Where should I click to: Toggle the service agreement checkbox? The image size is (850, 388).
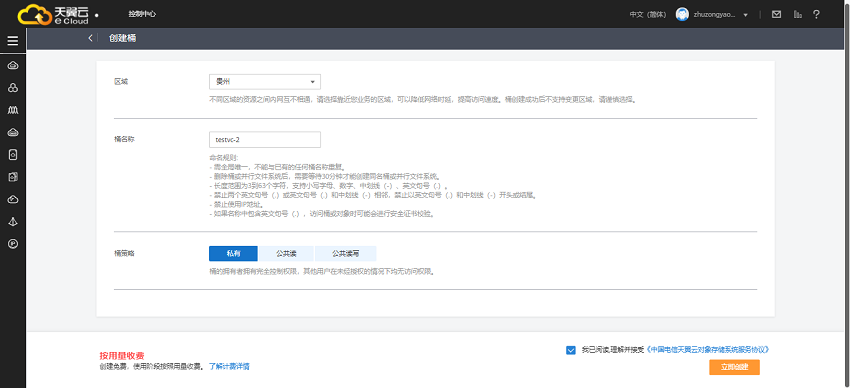click(x=570, y=350)
